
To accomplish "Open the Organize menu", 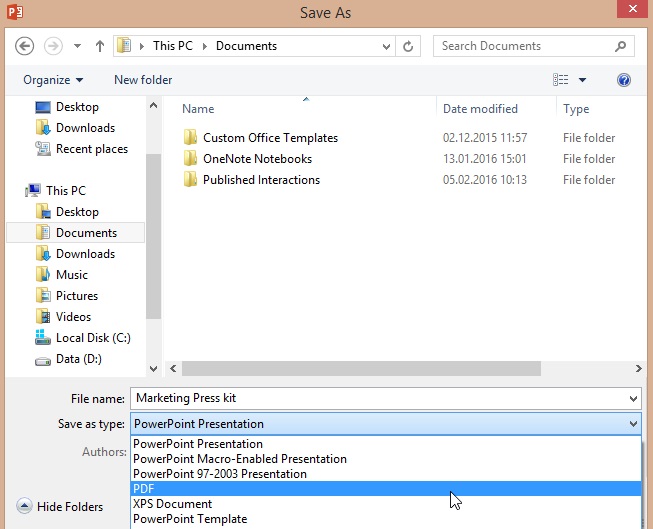I will tap(53, 80).
